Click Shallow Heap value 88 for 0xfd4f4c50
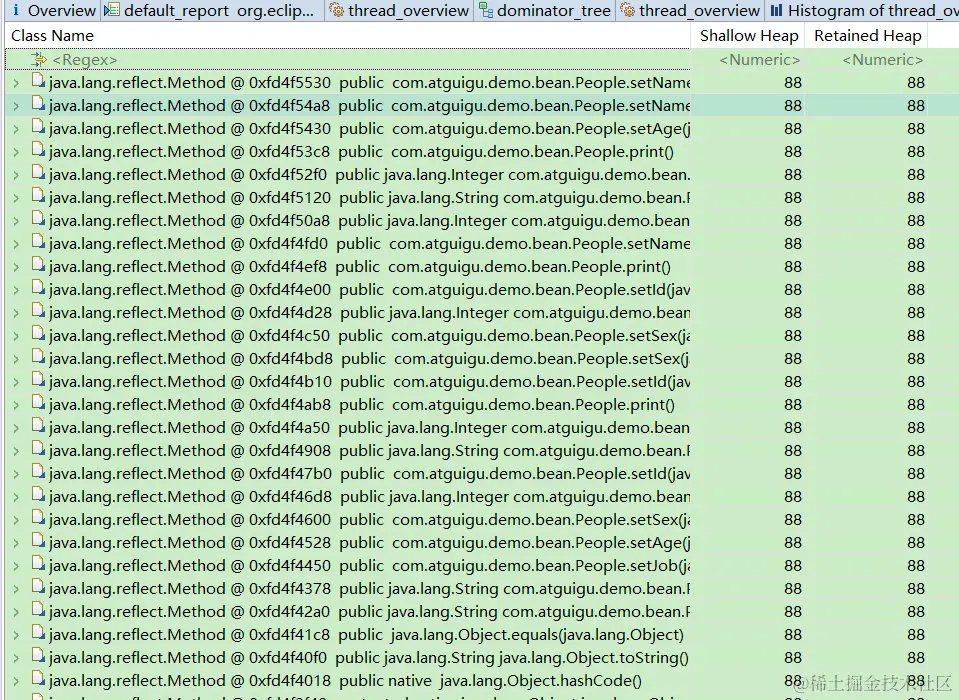 [793, 336]
